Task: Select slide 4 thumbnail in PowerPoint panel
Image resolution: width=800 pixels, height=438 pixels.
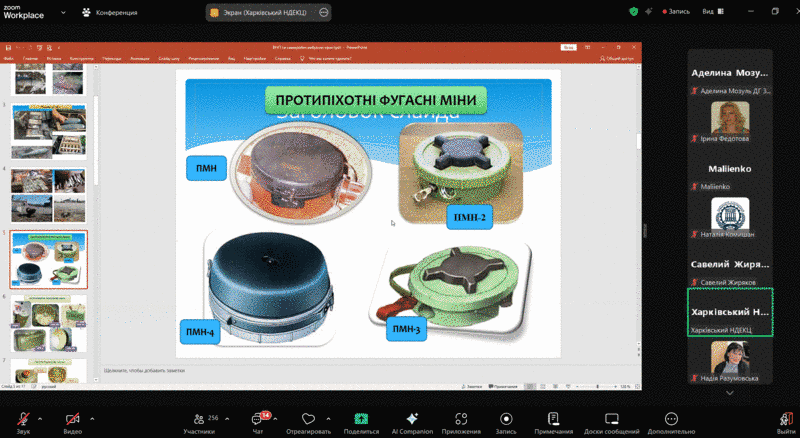Action: [x=49, y=196]
